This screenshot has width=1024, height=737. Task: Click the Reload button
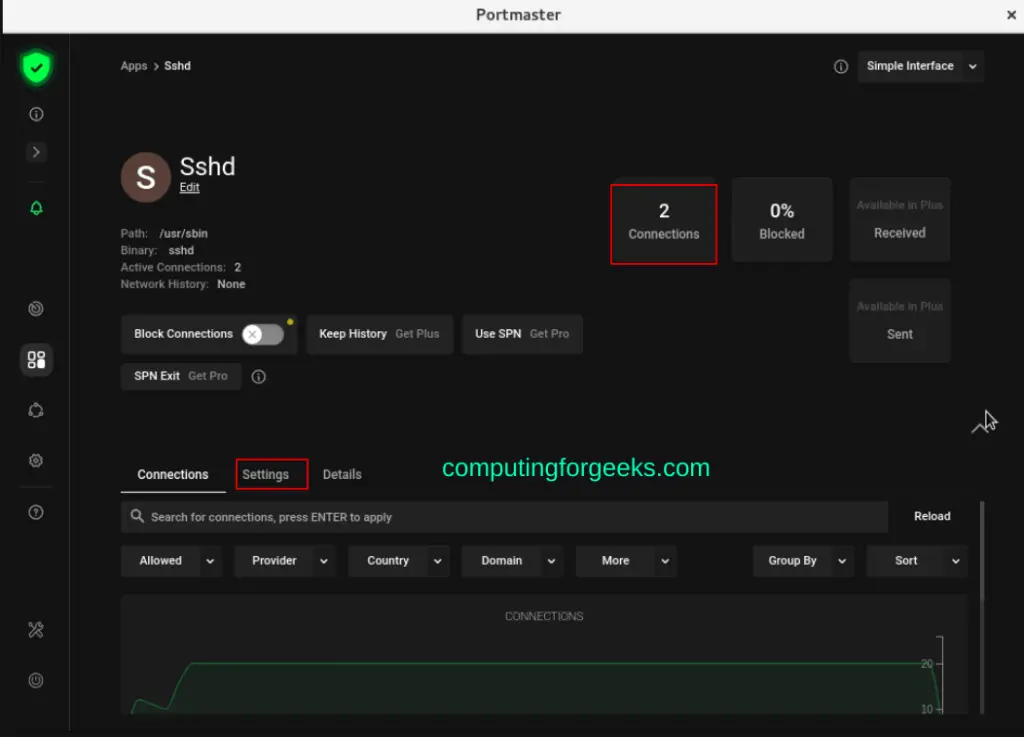[932, 516]
